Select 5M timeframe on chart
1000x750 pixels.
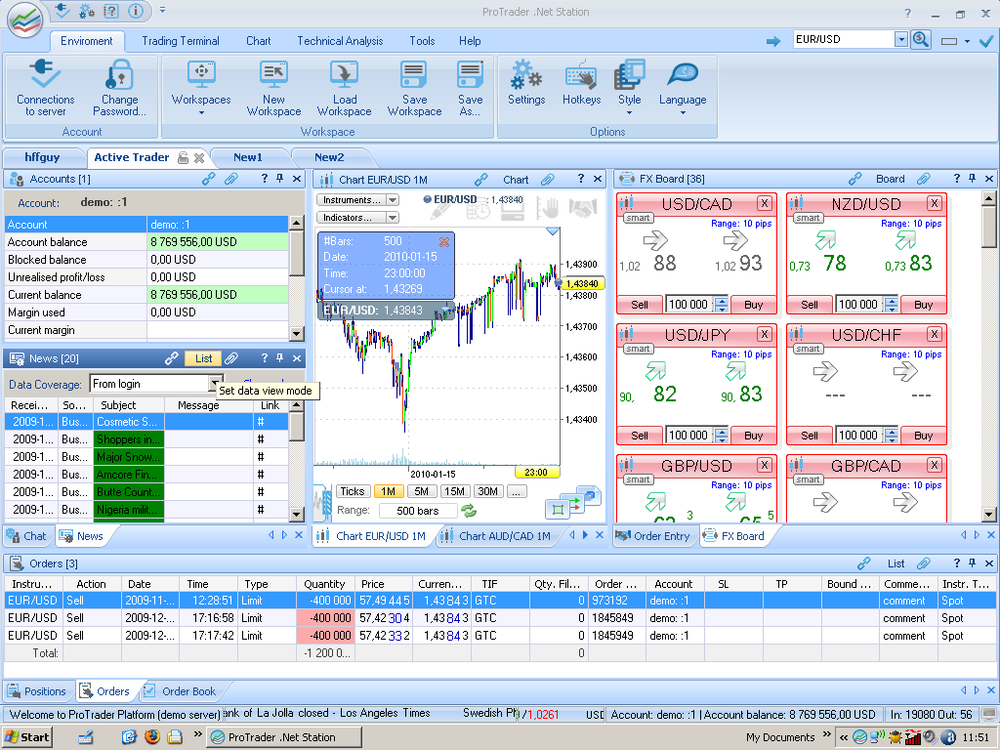tap(421, 491)
